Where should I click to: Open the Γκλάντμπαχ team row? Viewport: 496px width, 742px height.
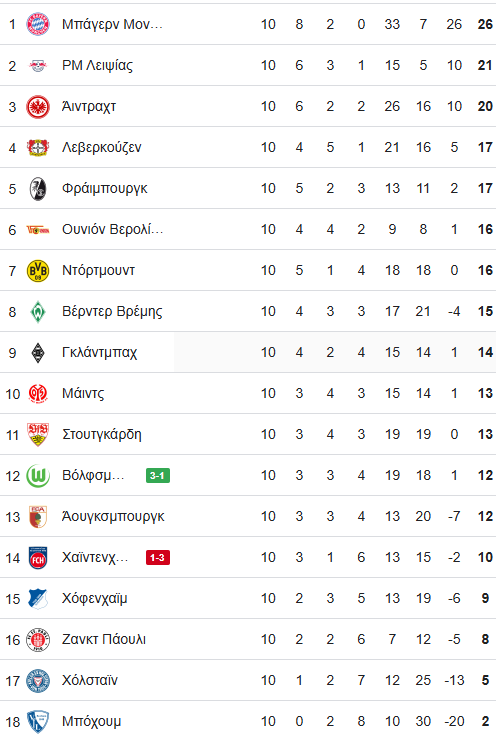point(248,353)
